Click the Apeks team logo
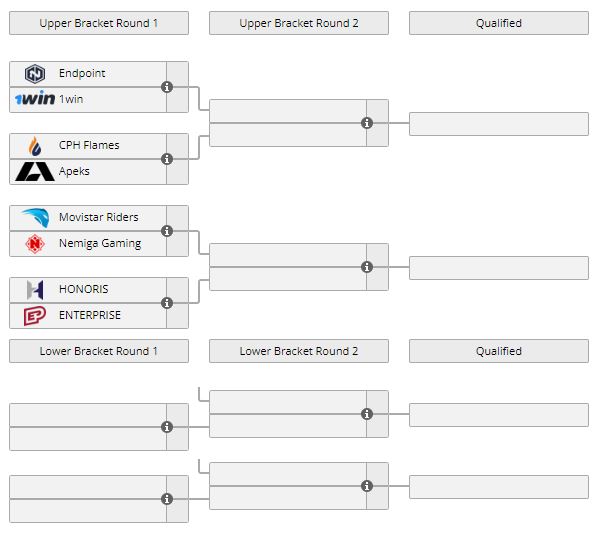The image size is (616, 541). tap(35, 171)
